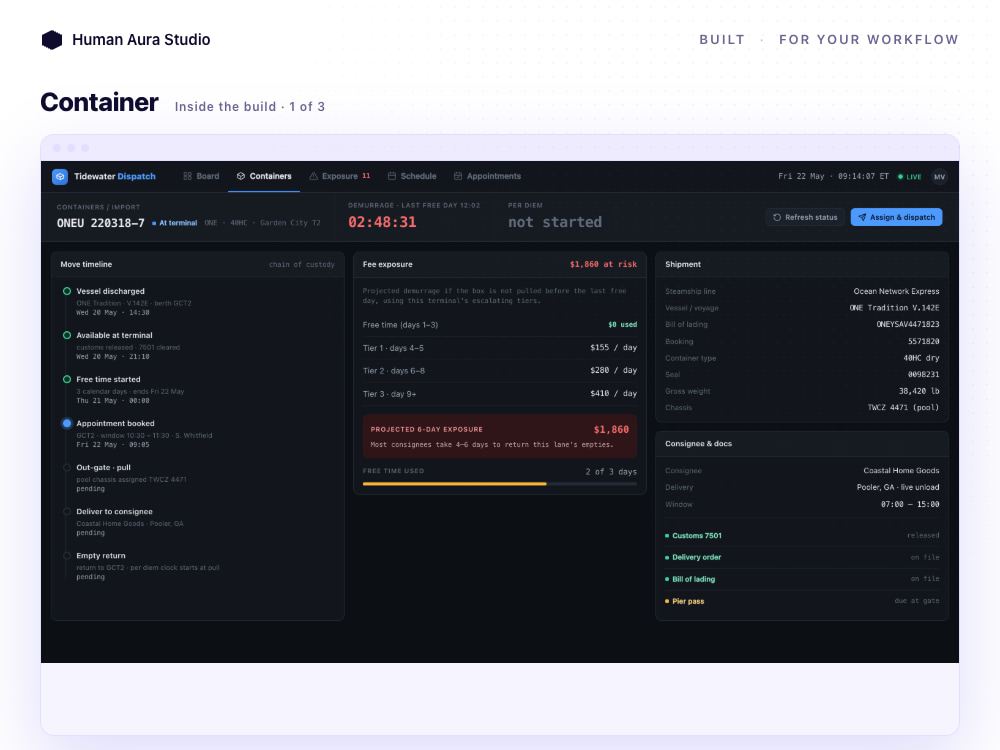
Task: Click container number ONEU 220318-7
Action: (x=101, y=223)
